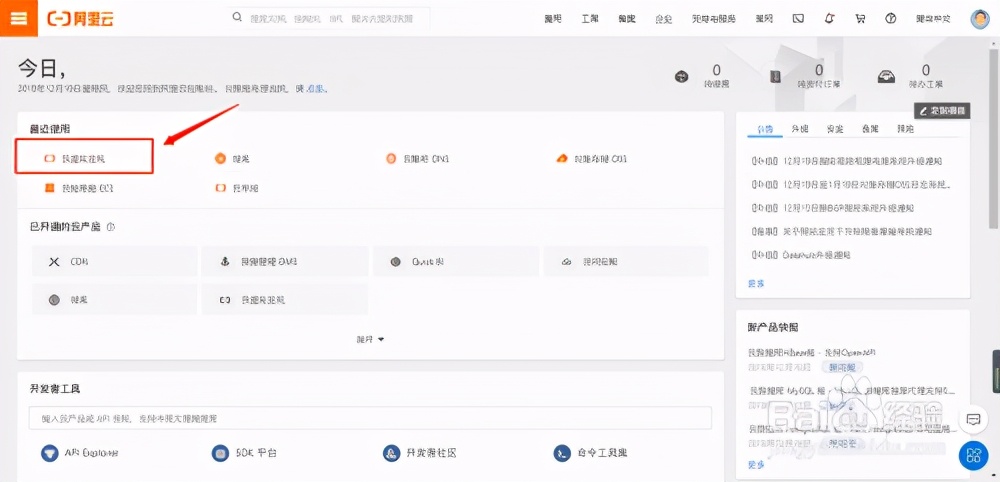Switch to the fourth announcement panel tab
Screen dimensions: 1000x482
(870, 129)
